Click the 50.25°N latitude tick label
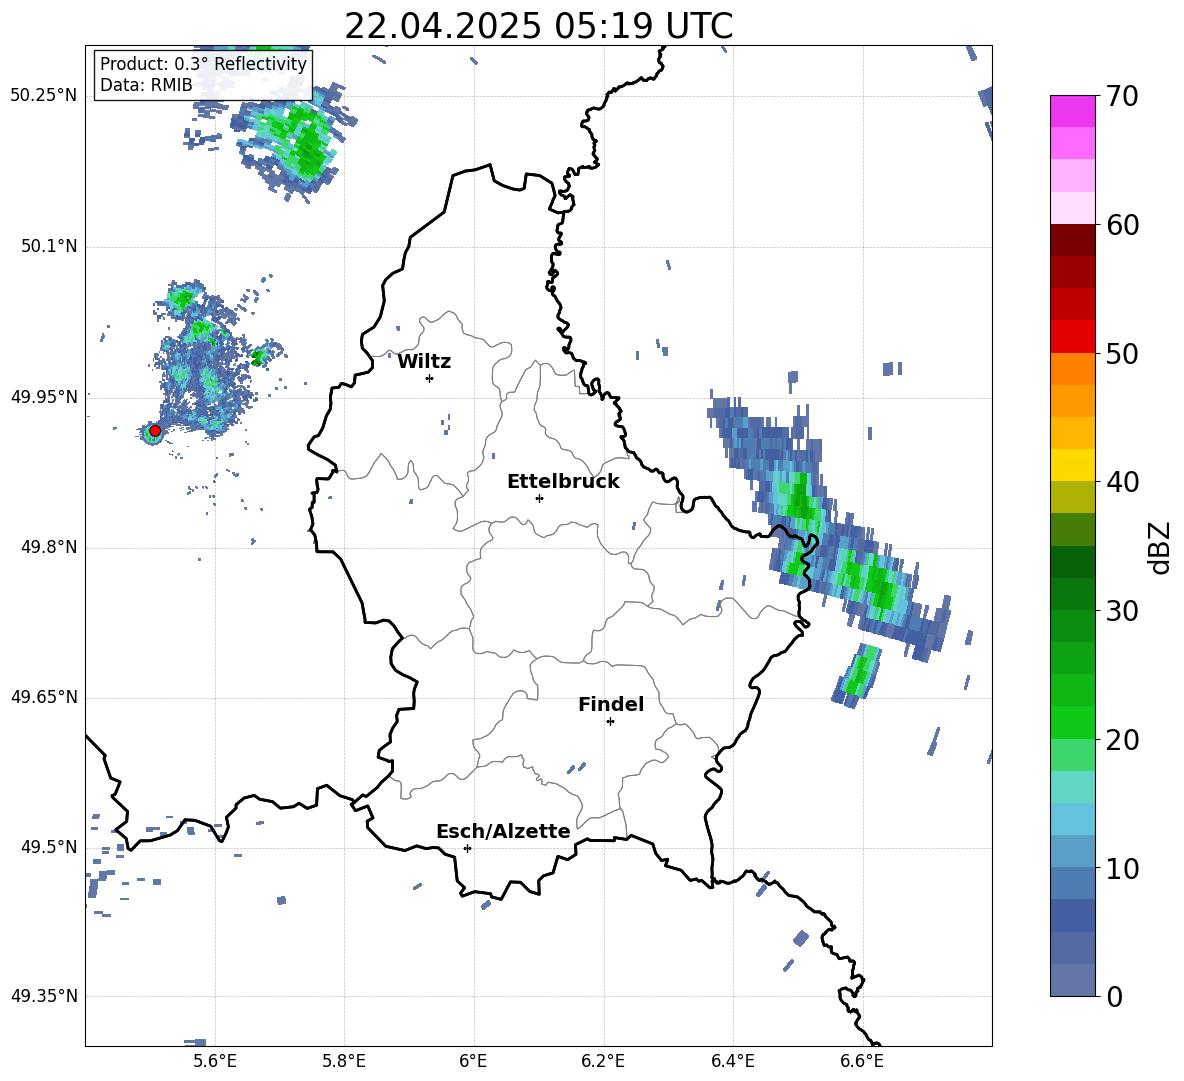The image size is (1184, 1081). click(44, 96)
